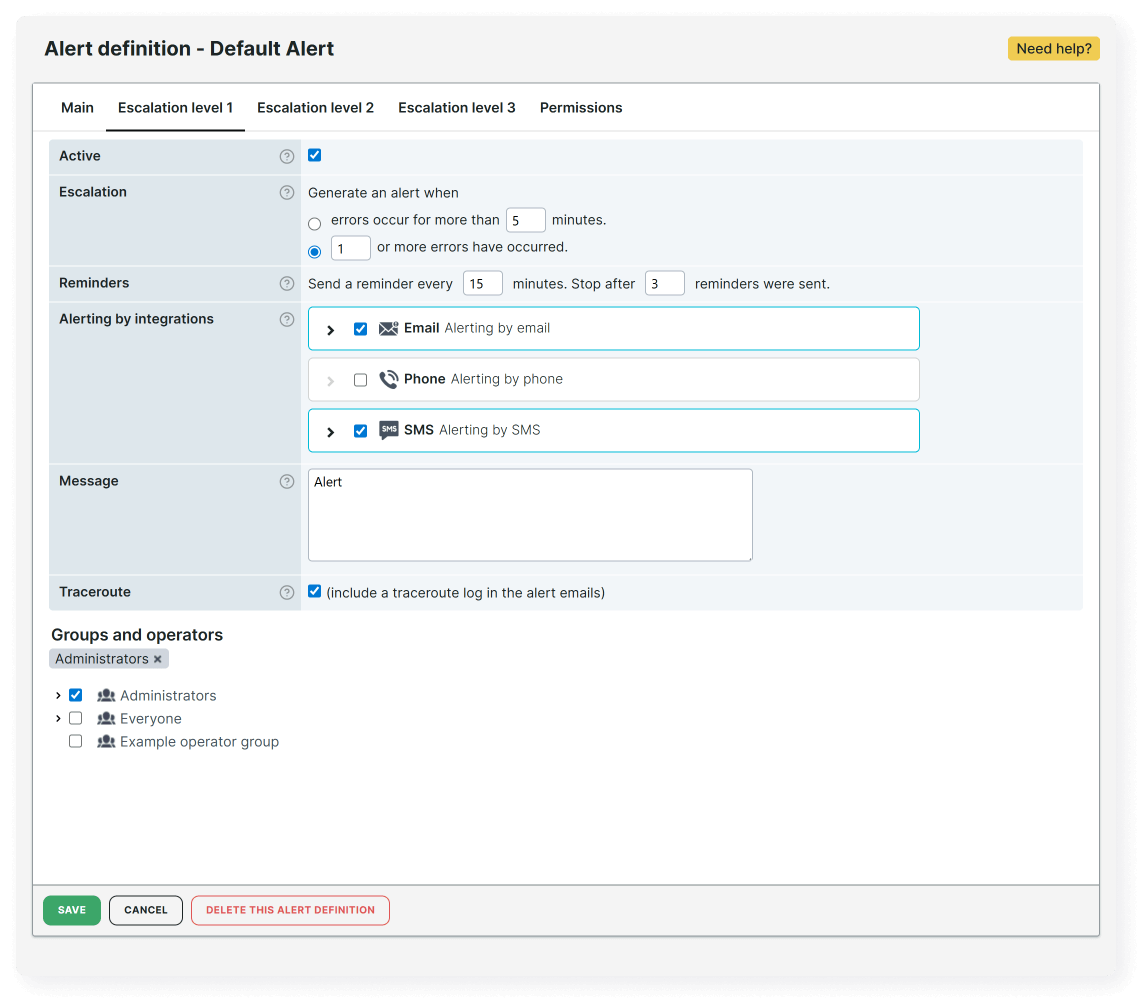1148x1008 pixels.
Task: Click the help icon beside Active
Action: pyautogui.click(x=287, y=156)
